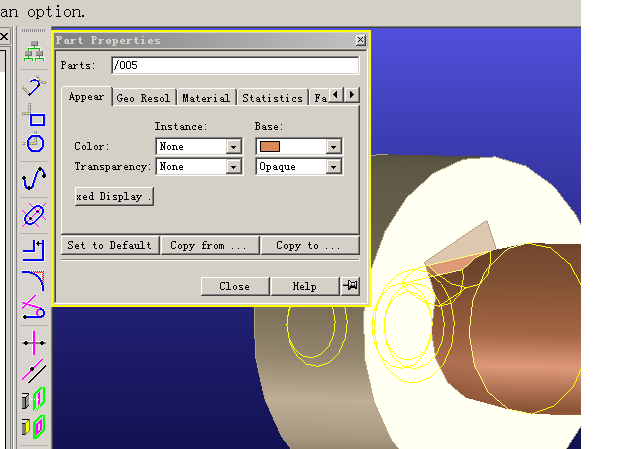Click Set to Default button
This screenshot has height=449, width=640.
(110, 245)
